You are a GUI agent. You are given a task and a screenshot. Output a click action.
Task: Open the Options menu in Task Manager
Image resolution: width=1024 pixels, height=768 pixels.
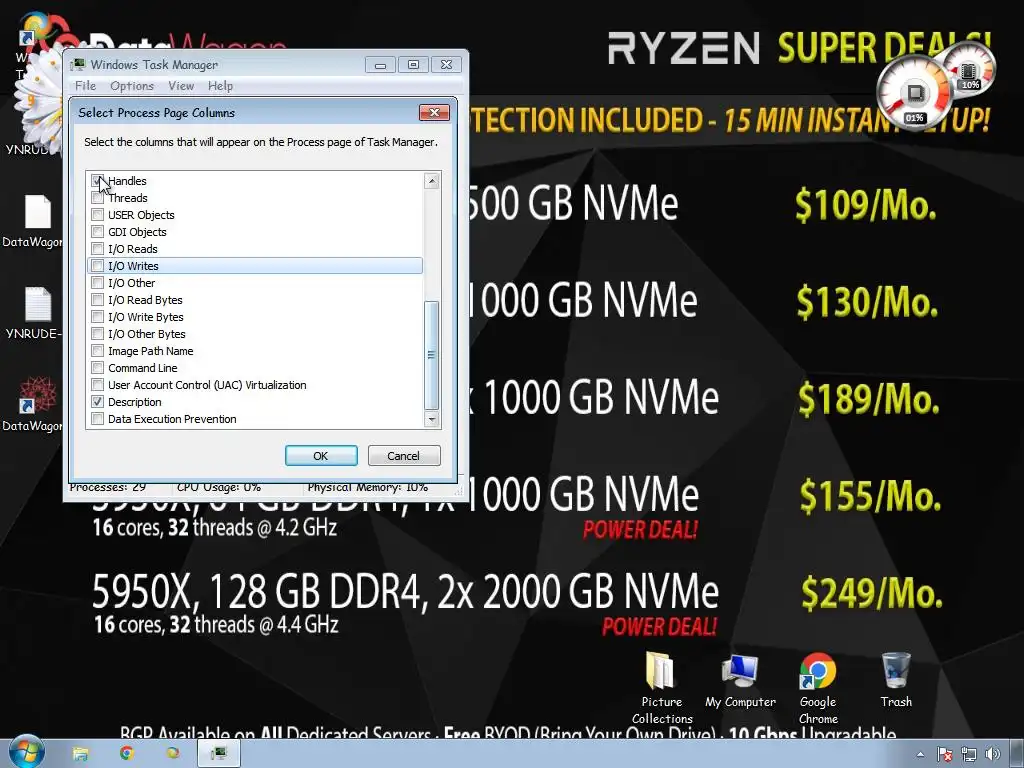(x=131, y=86)
